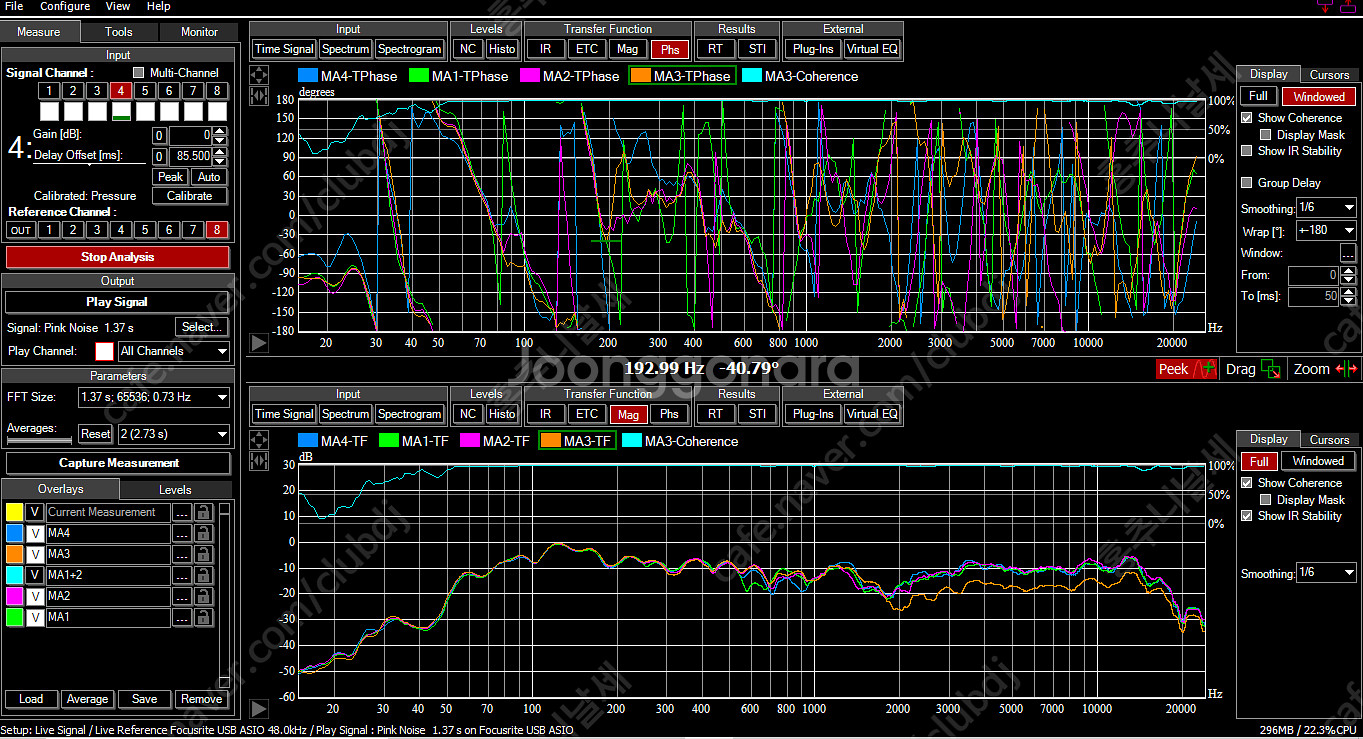1363x739 pixels.
Task: Toggle the Multi-Channel checkbox
Action: (x=139, y=73)
